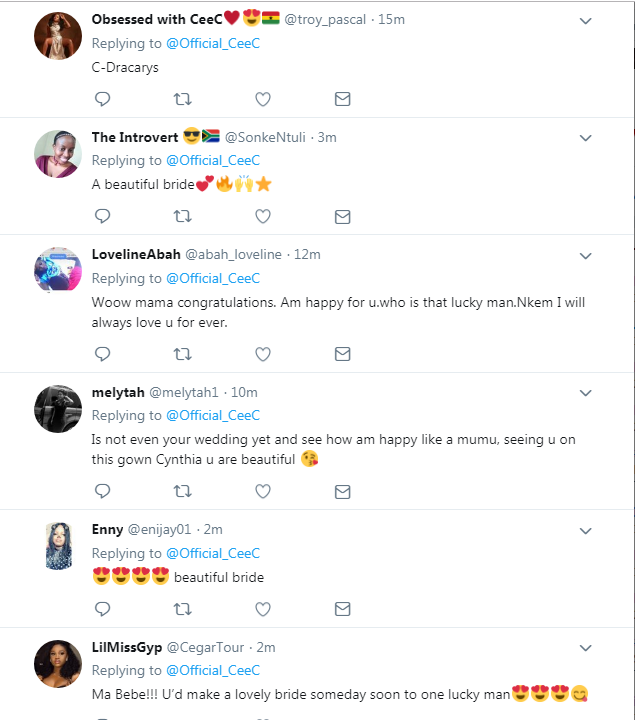The image size is (635, 720).
Task: Like Enny's beautiful bride reply
Action: (x=262, y=608)
